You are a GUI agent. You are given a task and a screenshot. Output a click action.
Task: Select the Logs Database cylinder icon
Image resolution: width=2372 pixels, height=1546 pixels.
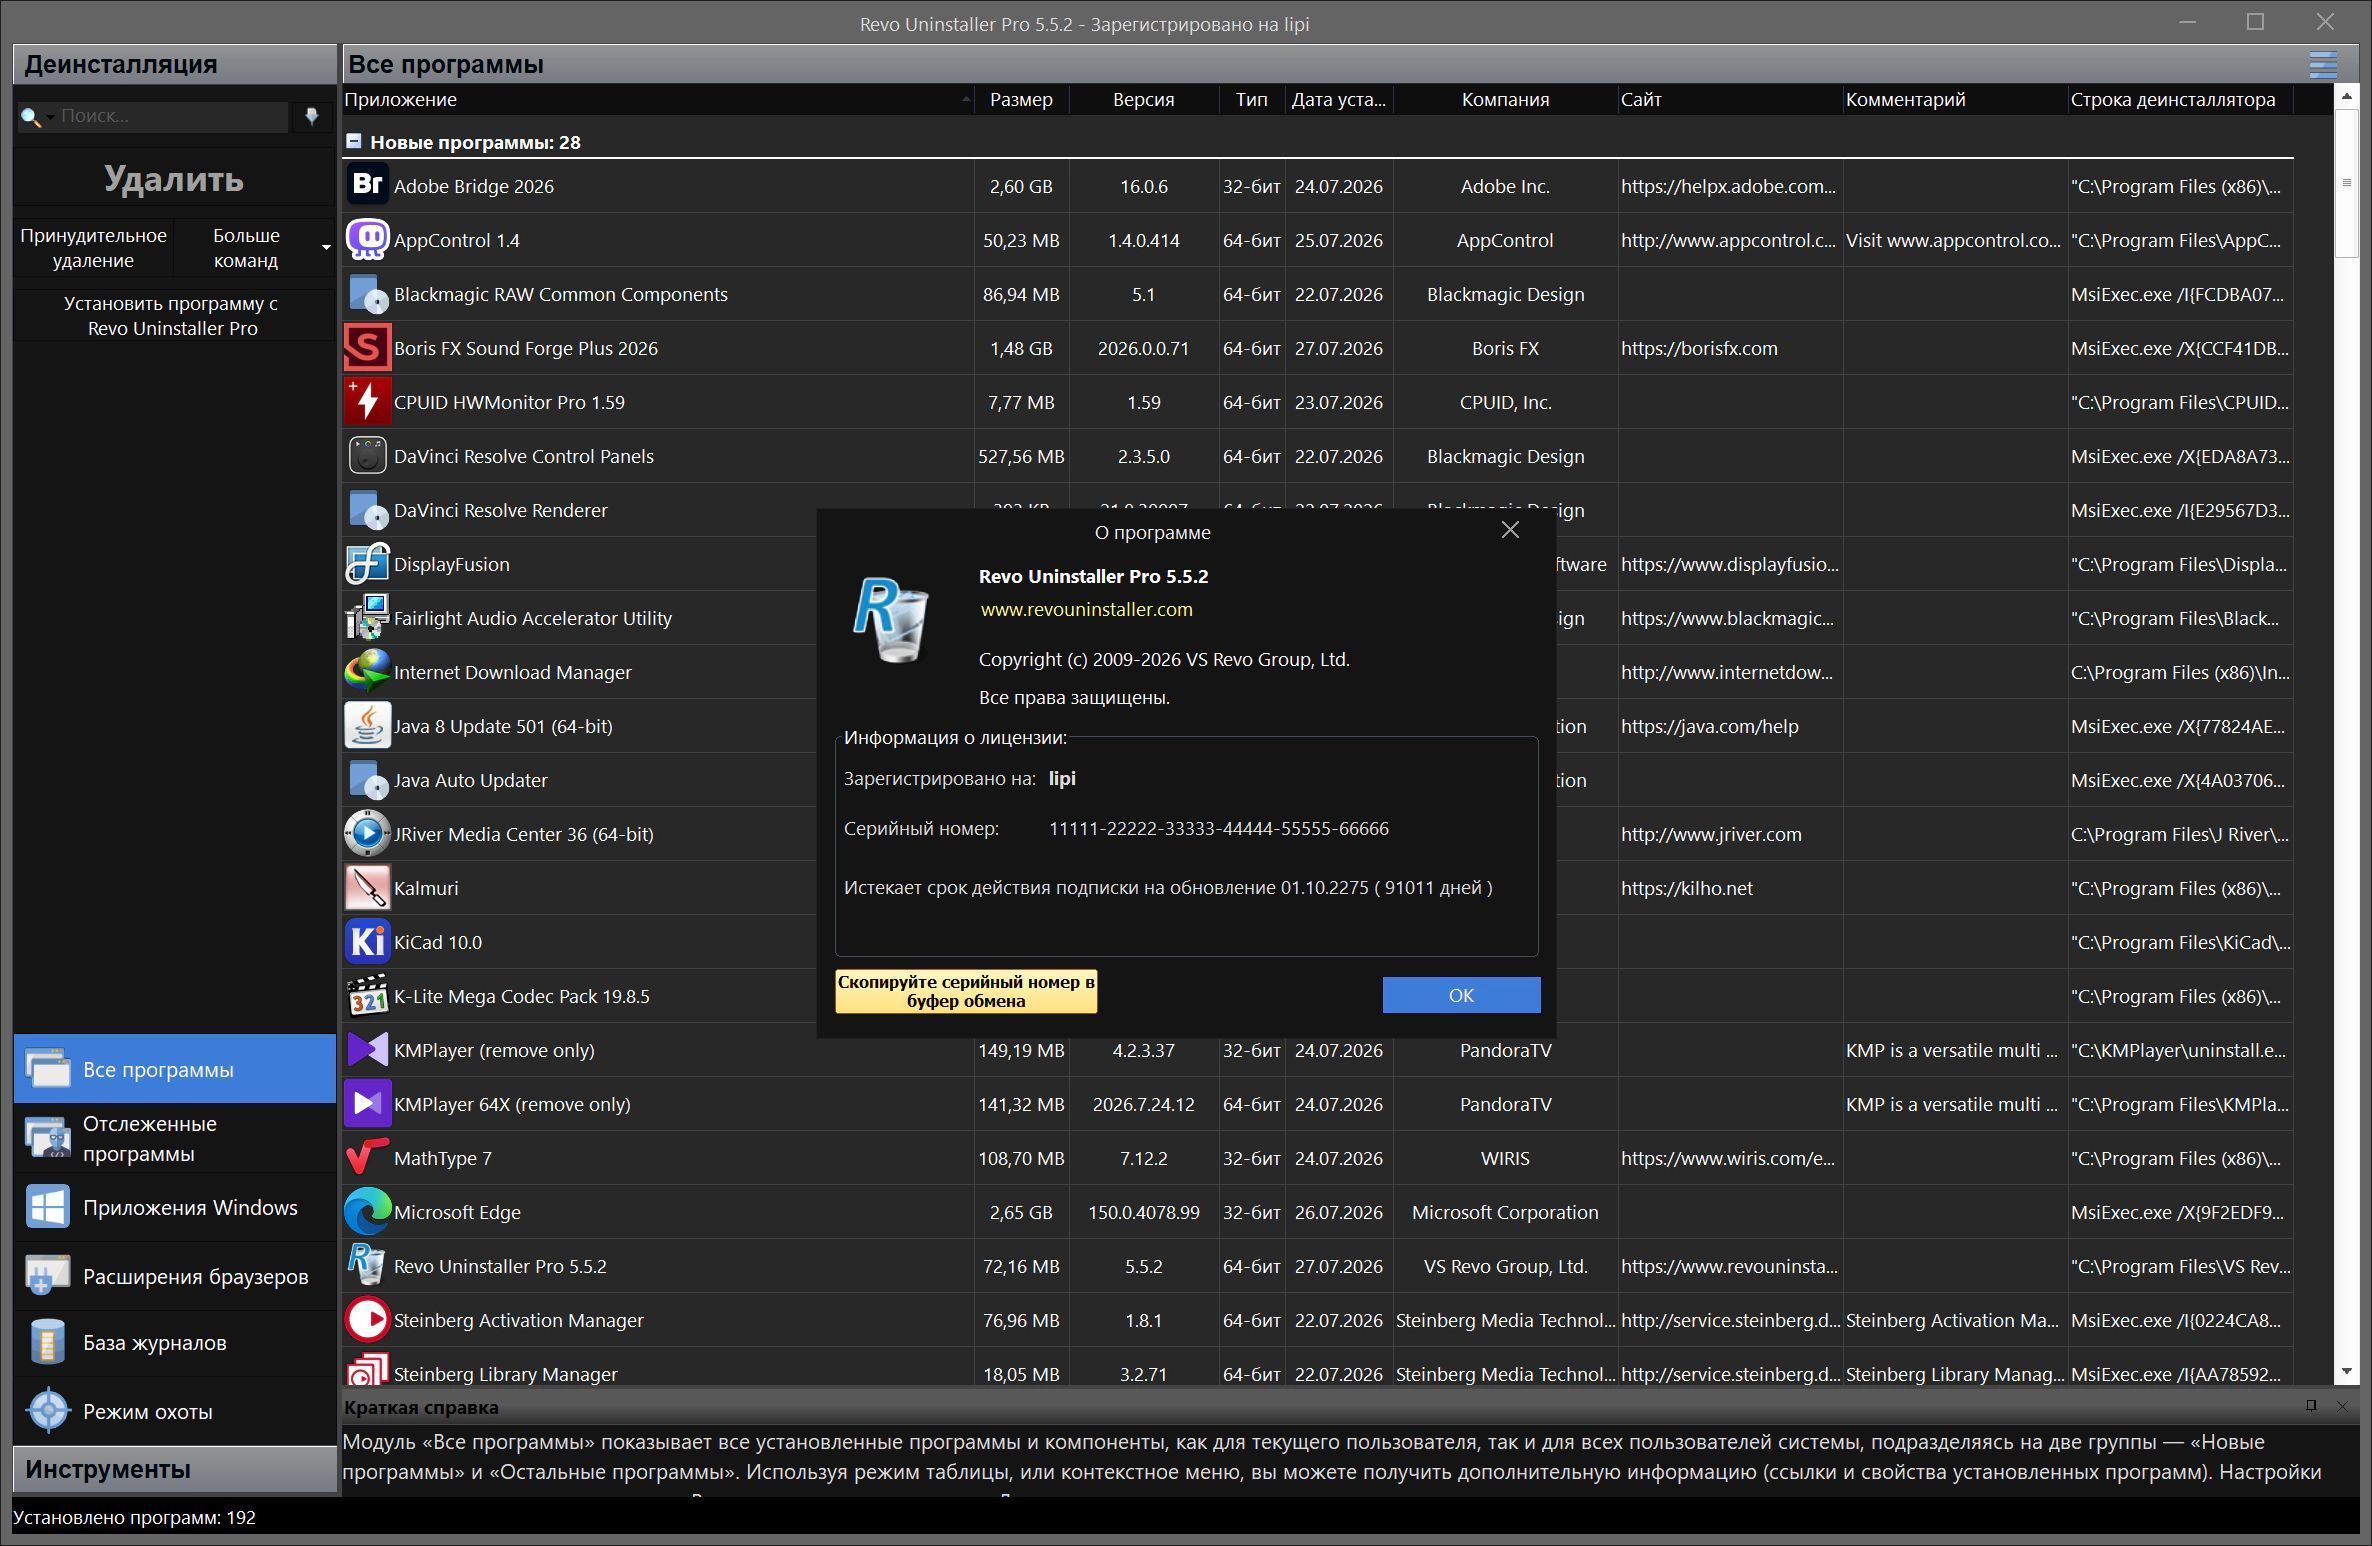pyautogui.click(x=48, y=1342)
